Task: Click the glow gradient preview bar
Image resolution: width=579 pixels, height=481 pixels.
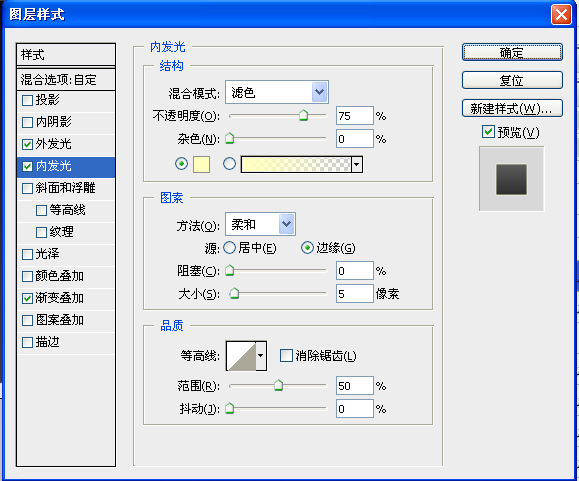Action: pos(296,164)
